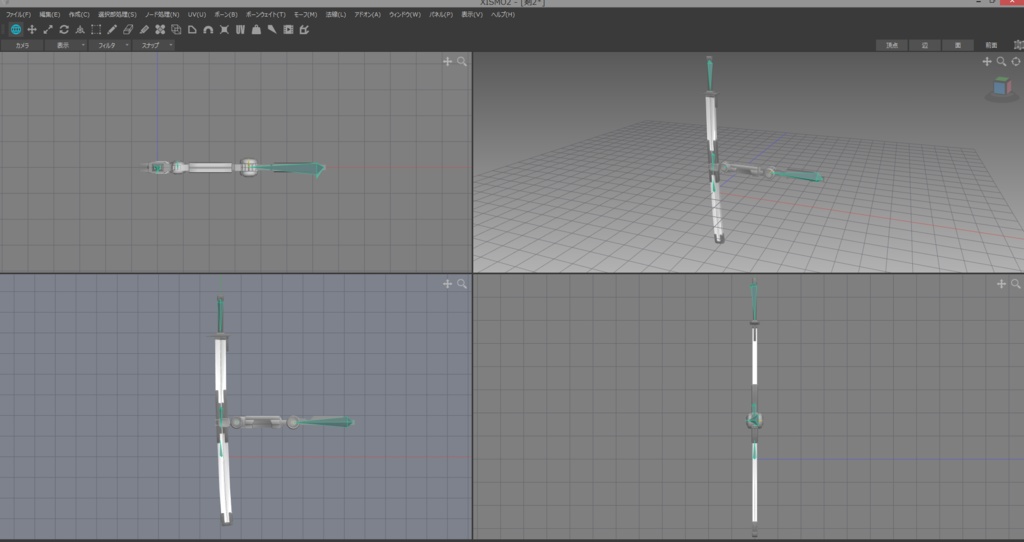Click the four-petal cluster toolbar icon

[x=160, y=29]
